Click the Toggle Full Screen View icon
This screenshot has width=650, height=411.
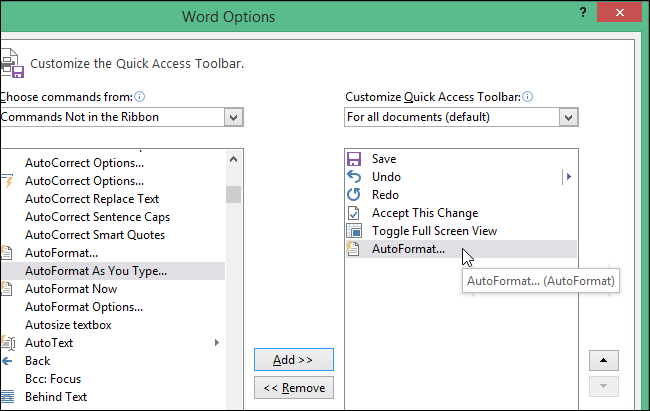[x=354, y=231]
